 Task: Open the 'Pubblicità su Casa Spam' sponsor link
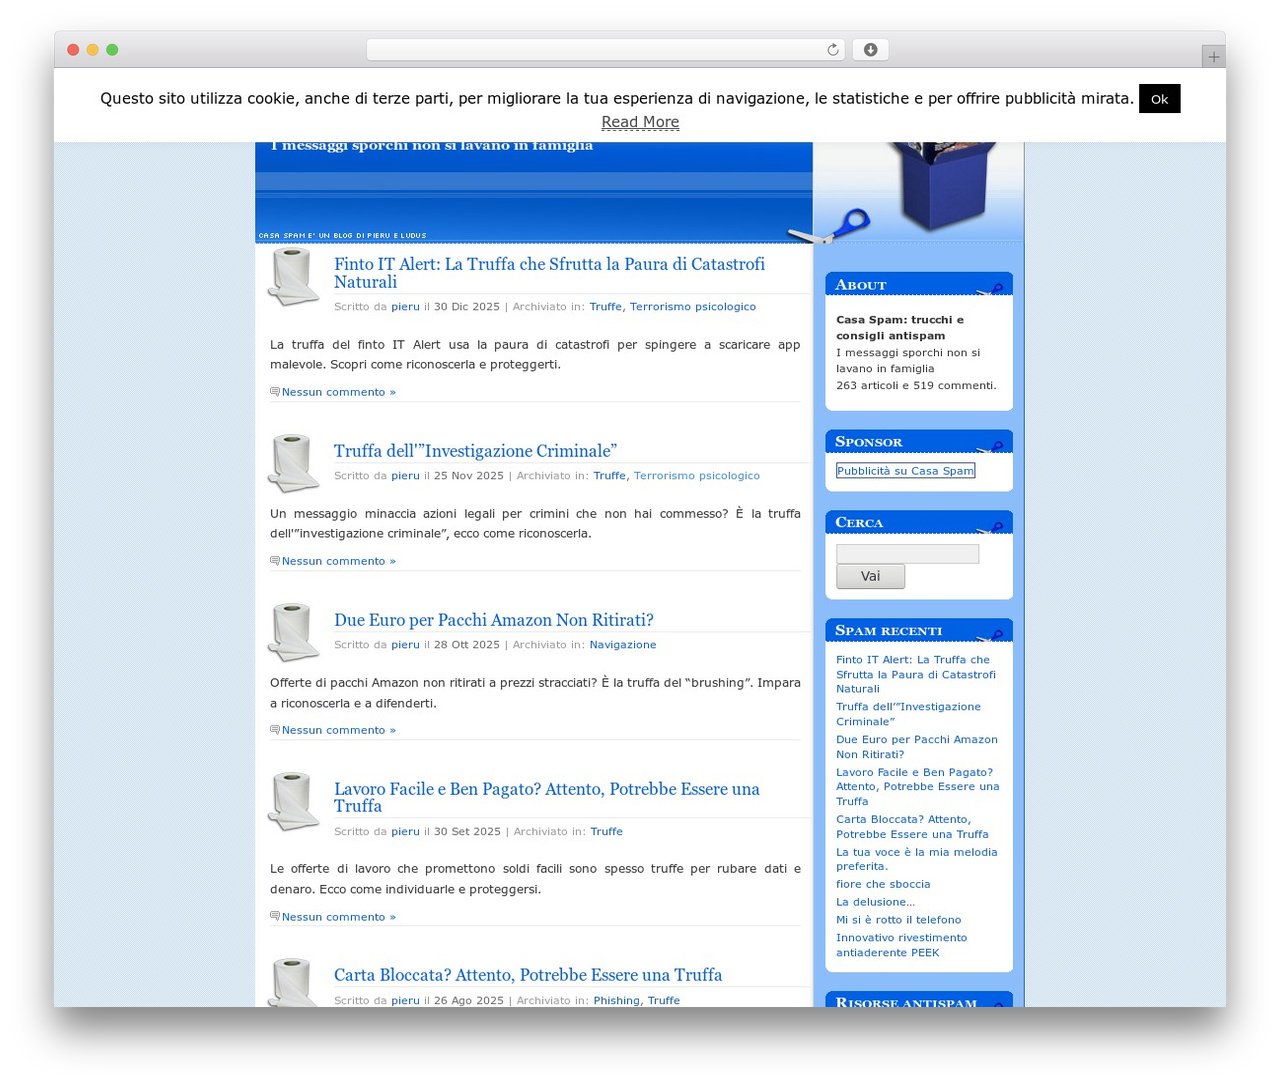point(905,471)
